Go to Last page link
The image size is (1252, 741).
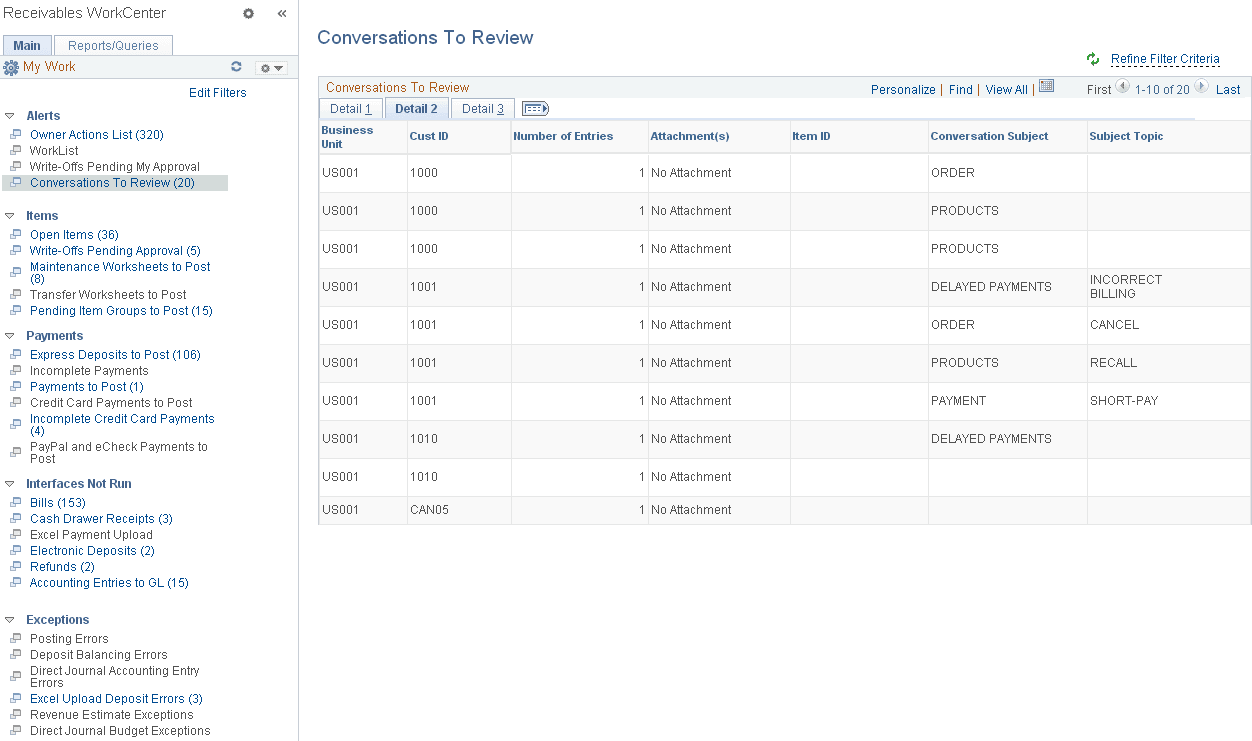[1228, 89]
